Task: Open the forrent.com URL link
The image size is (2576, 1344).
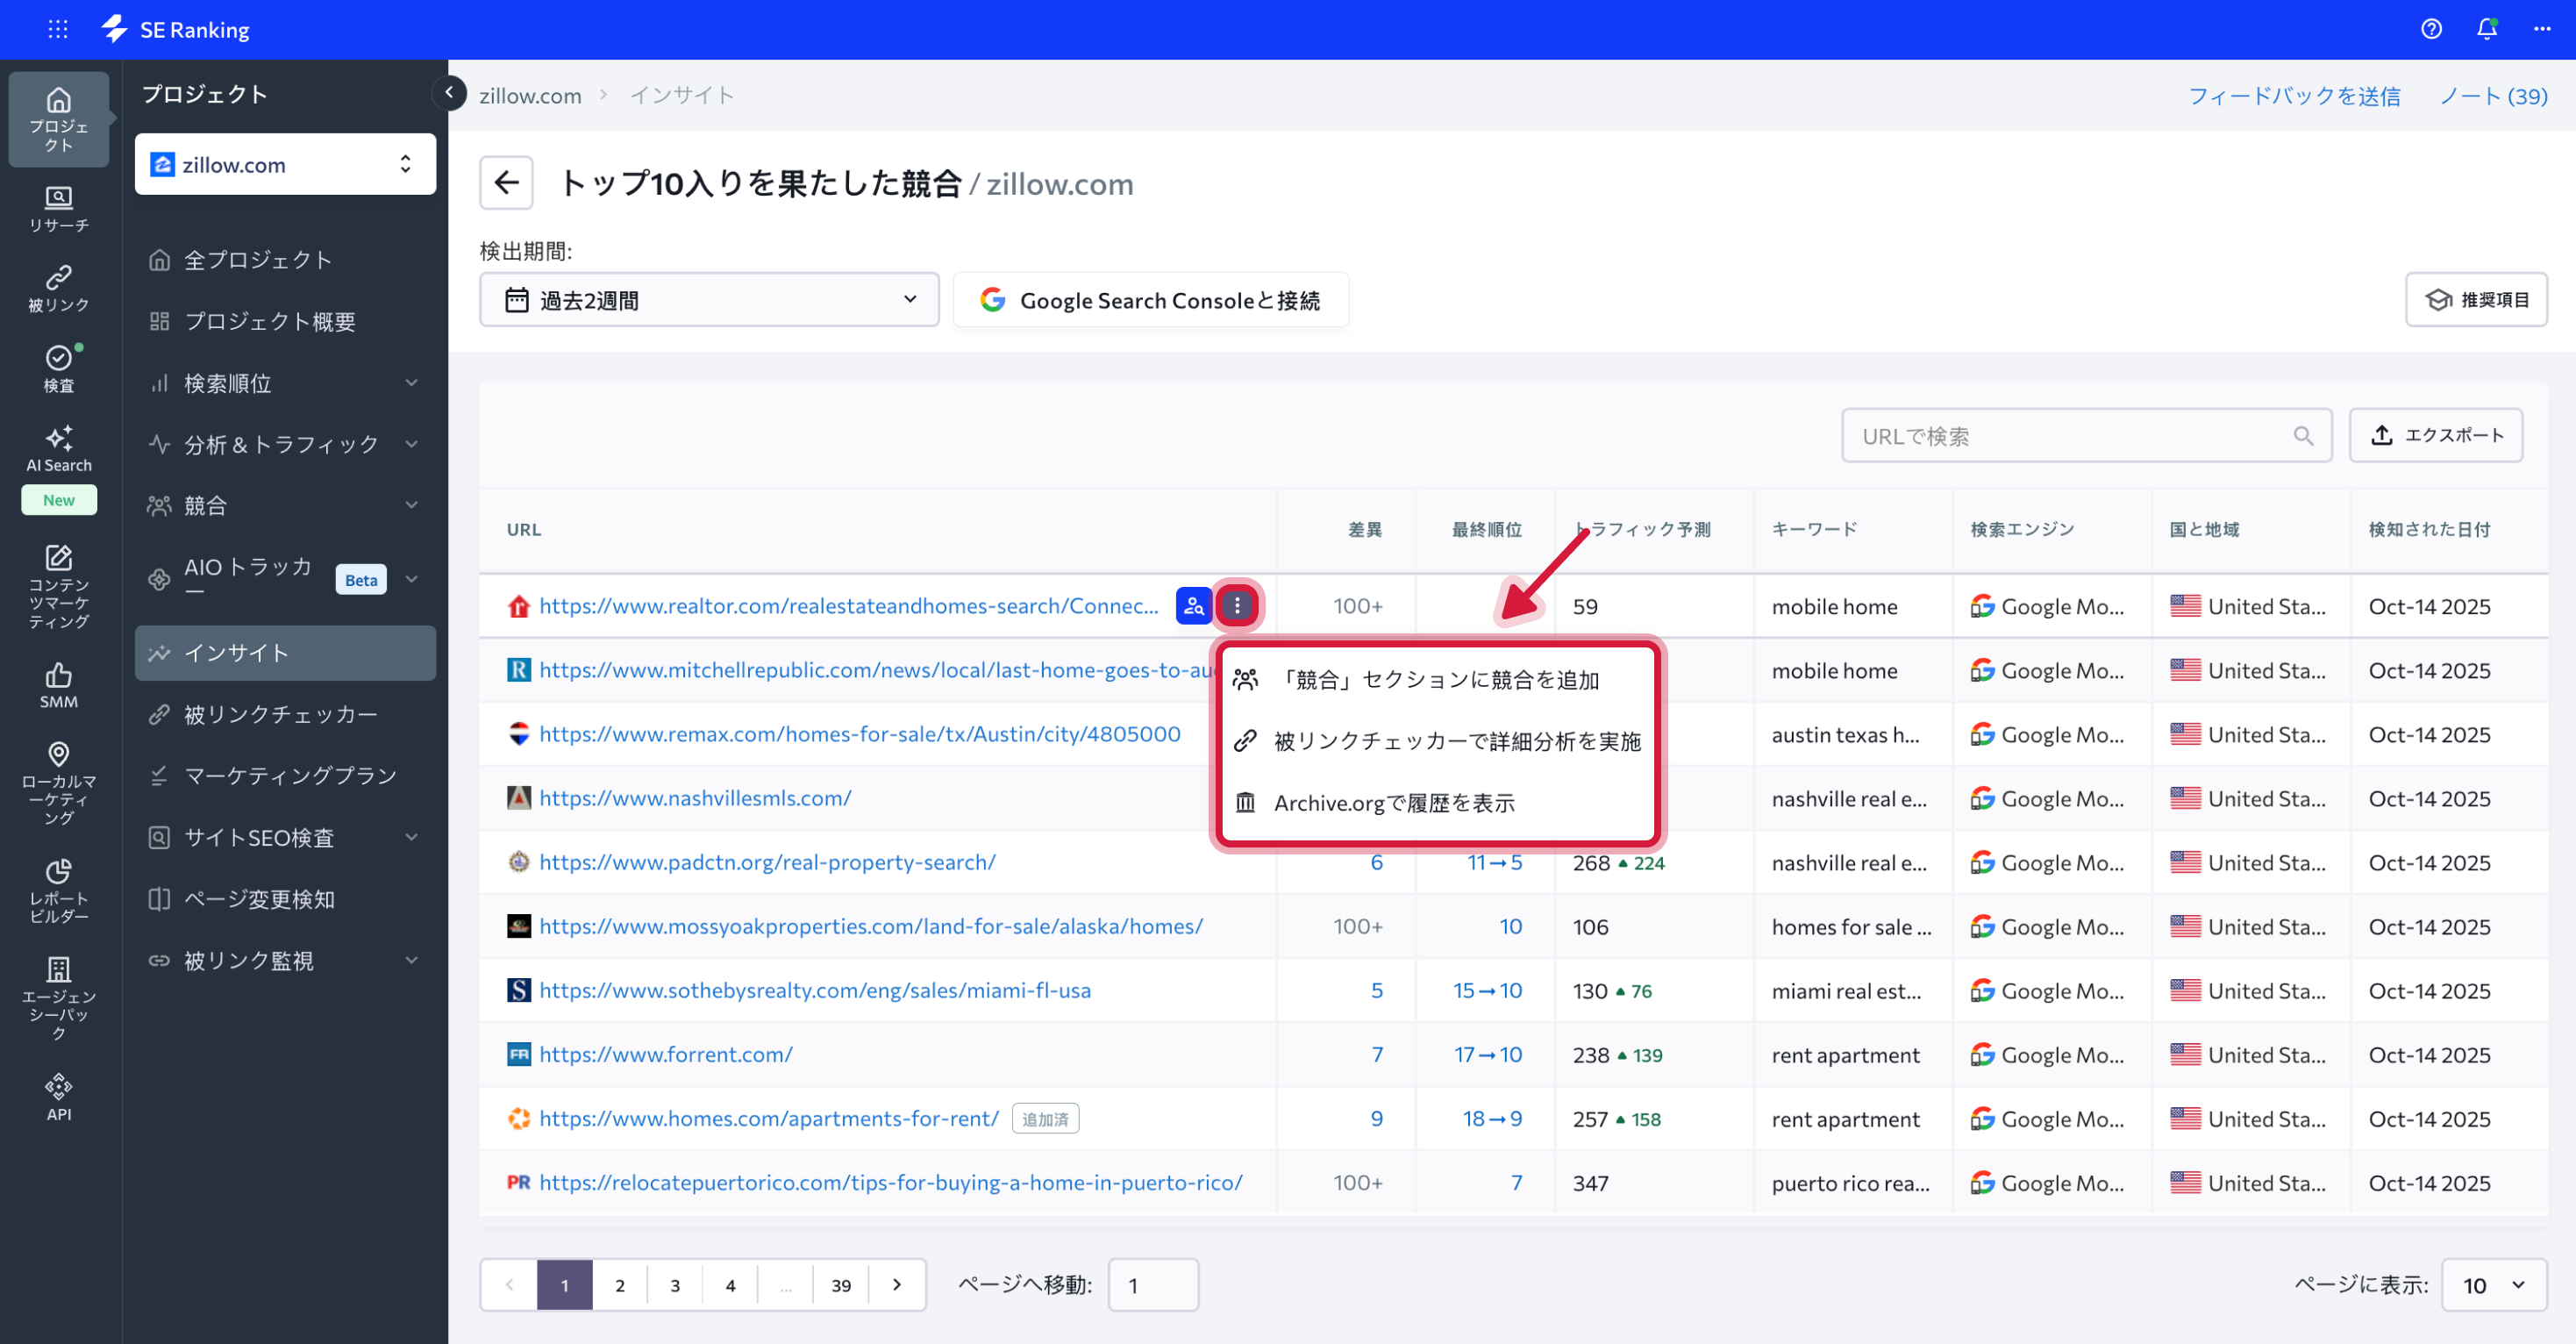Action: click(665, 1054)
